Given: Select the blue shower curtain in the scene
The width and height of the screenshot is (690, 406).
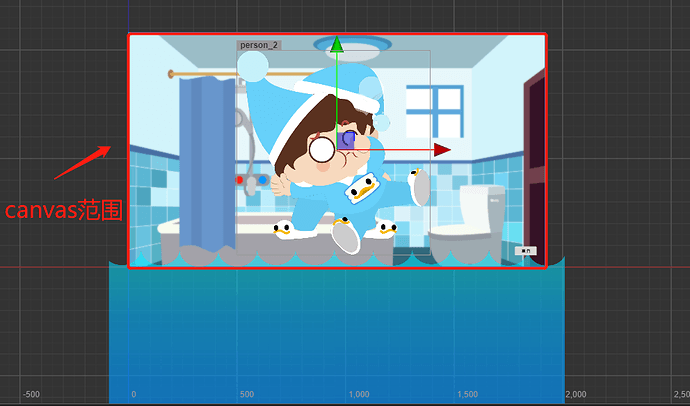Looking at the screenshot, I should (x=207, y=165).
